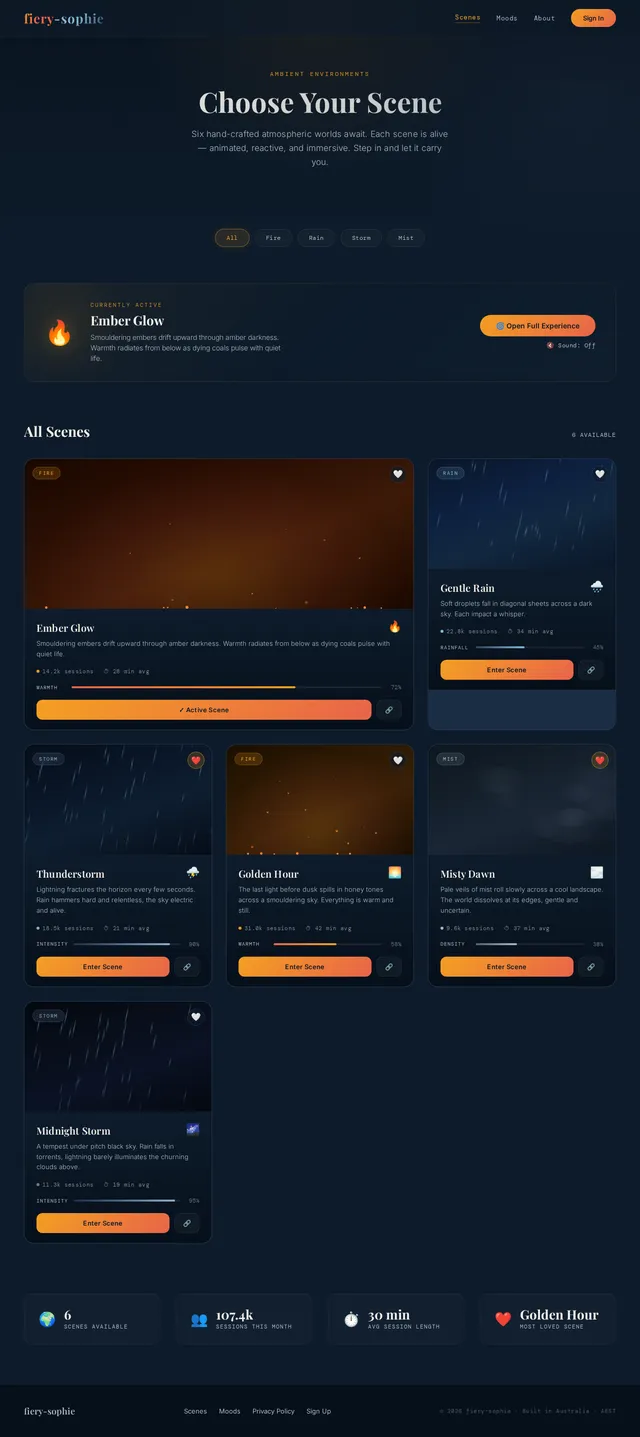
Task: Filter scenes by Fire
Action: click(x=273, y=238)
